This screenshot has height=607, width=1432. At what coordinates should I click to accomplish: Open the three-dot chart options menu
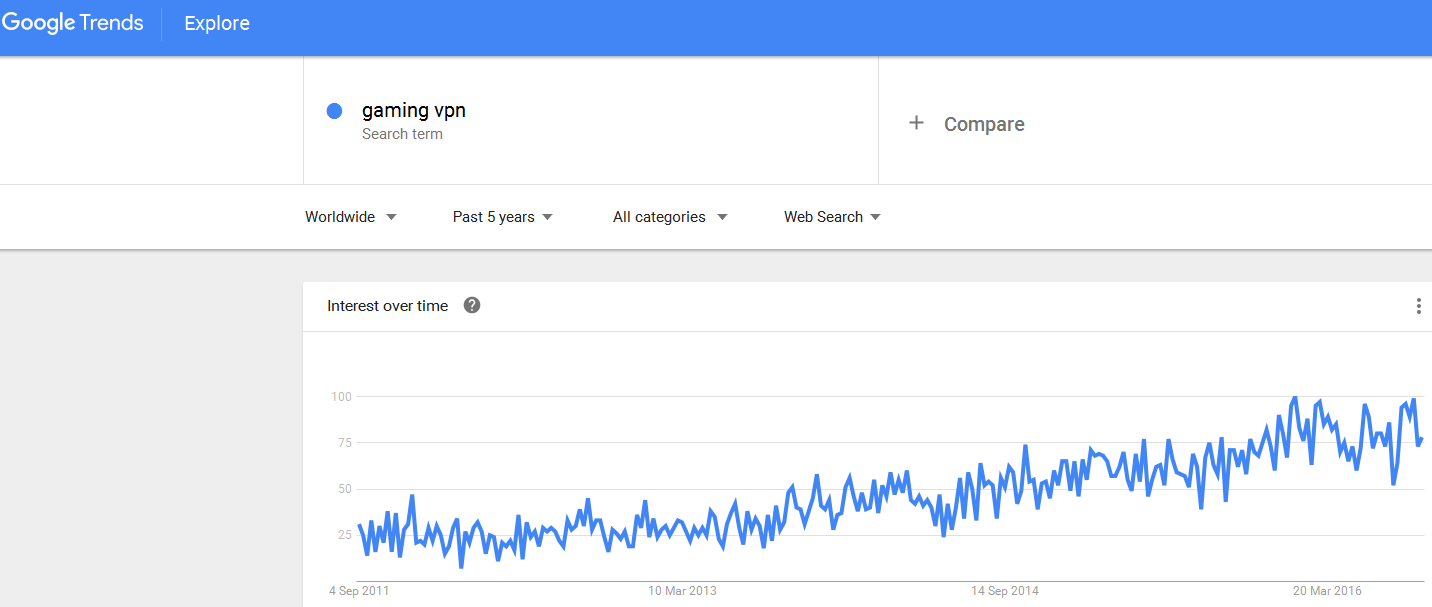tap(1418, 306)
